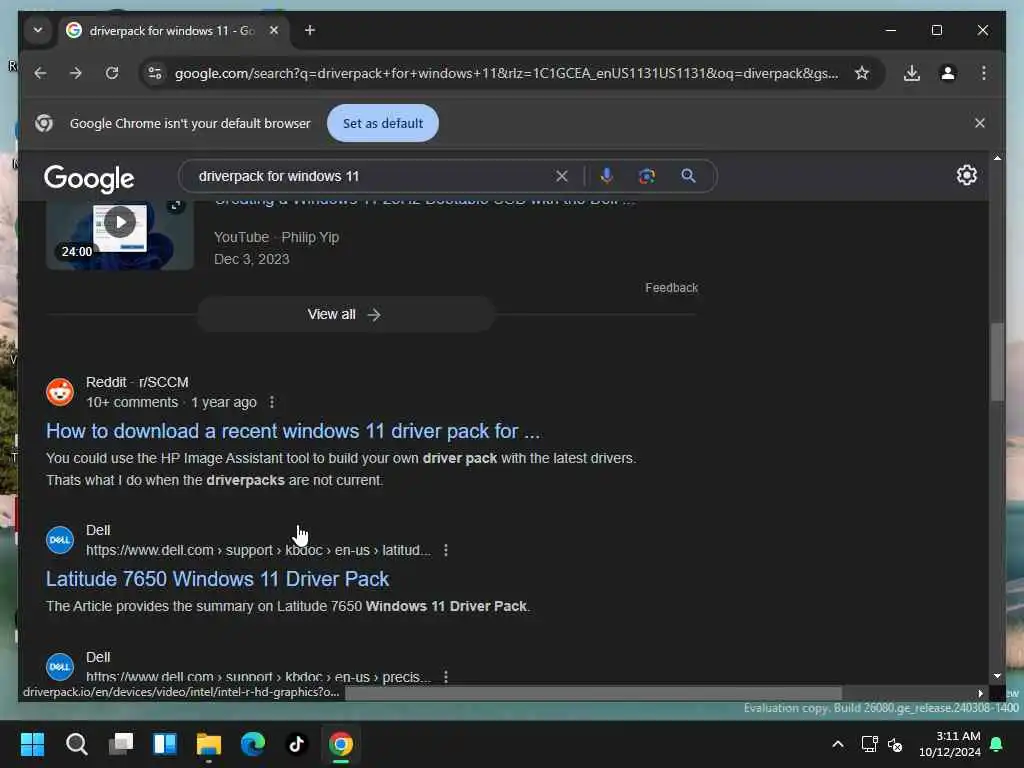Click the address bar URL
This screenshot has width=1024, height=768.
click(x=506, y=73)
